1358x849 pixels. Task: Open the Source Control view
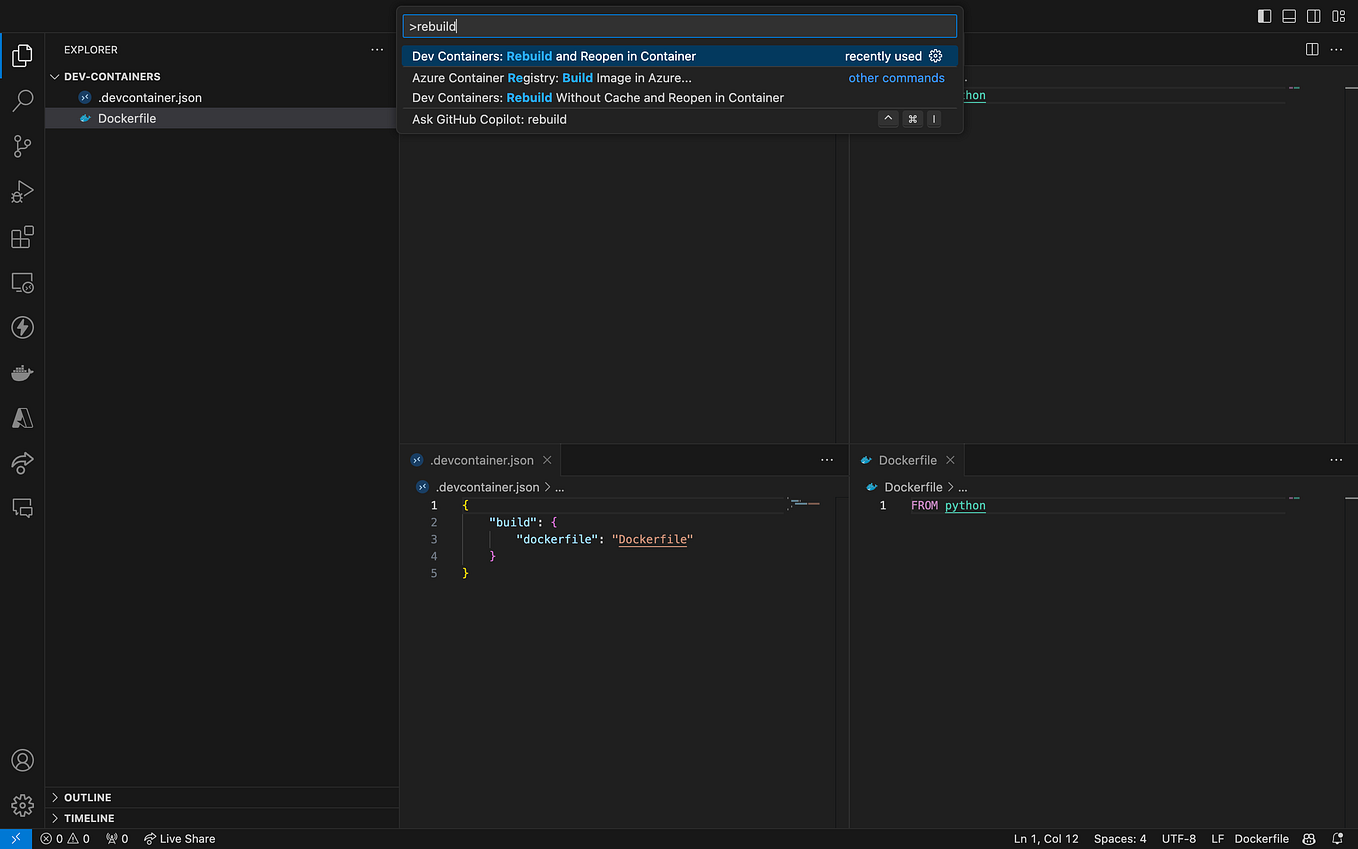[x=22, y=146]
